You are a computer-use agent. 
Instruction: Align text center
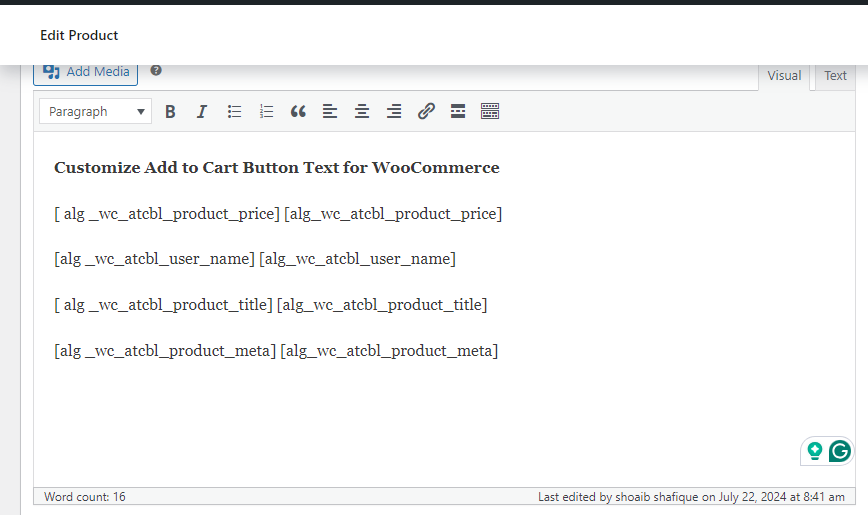362,112
